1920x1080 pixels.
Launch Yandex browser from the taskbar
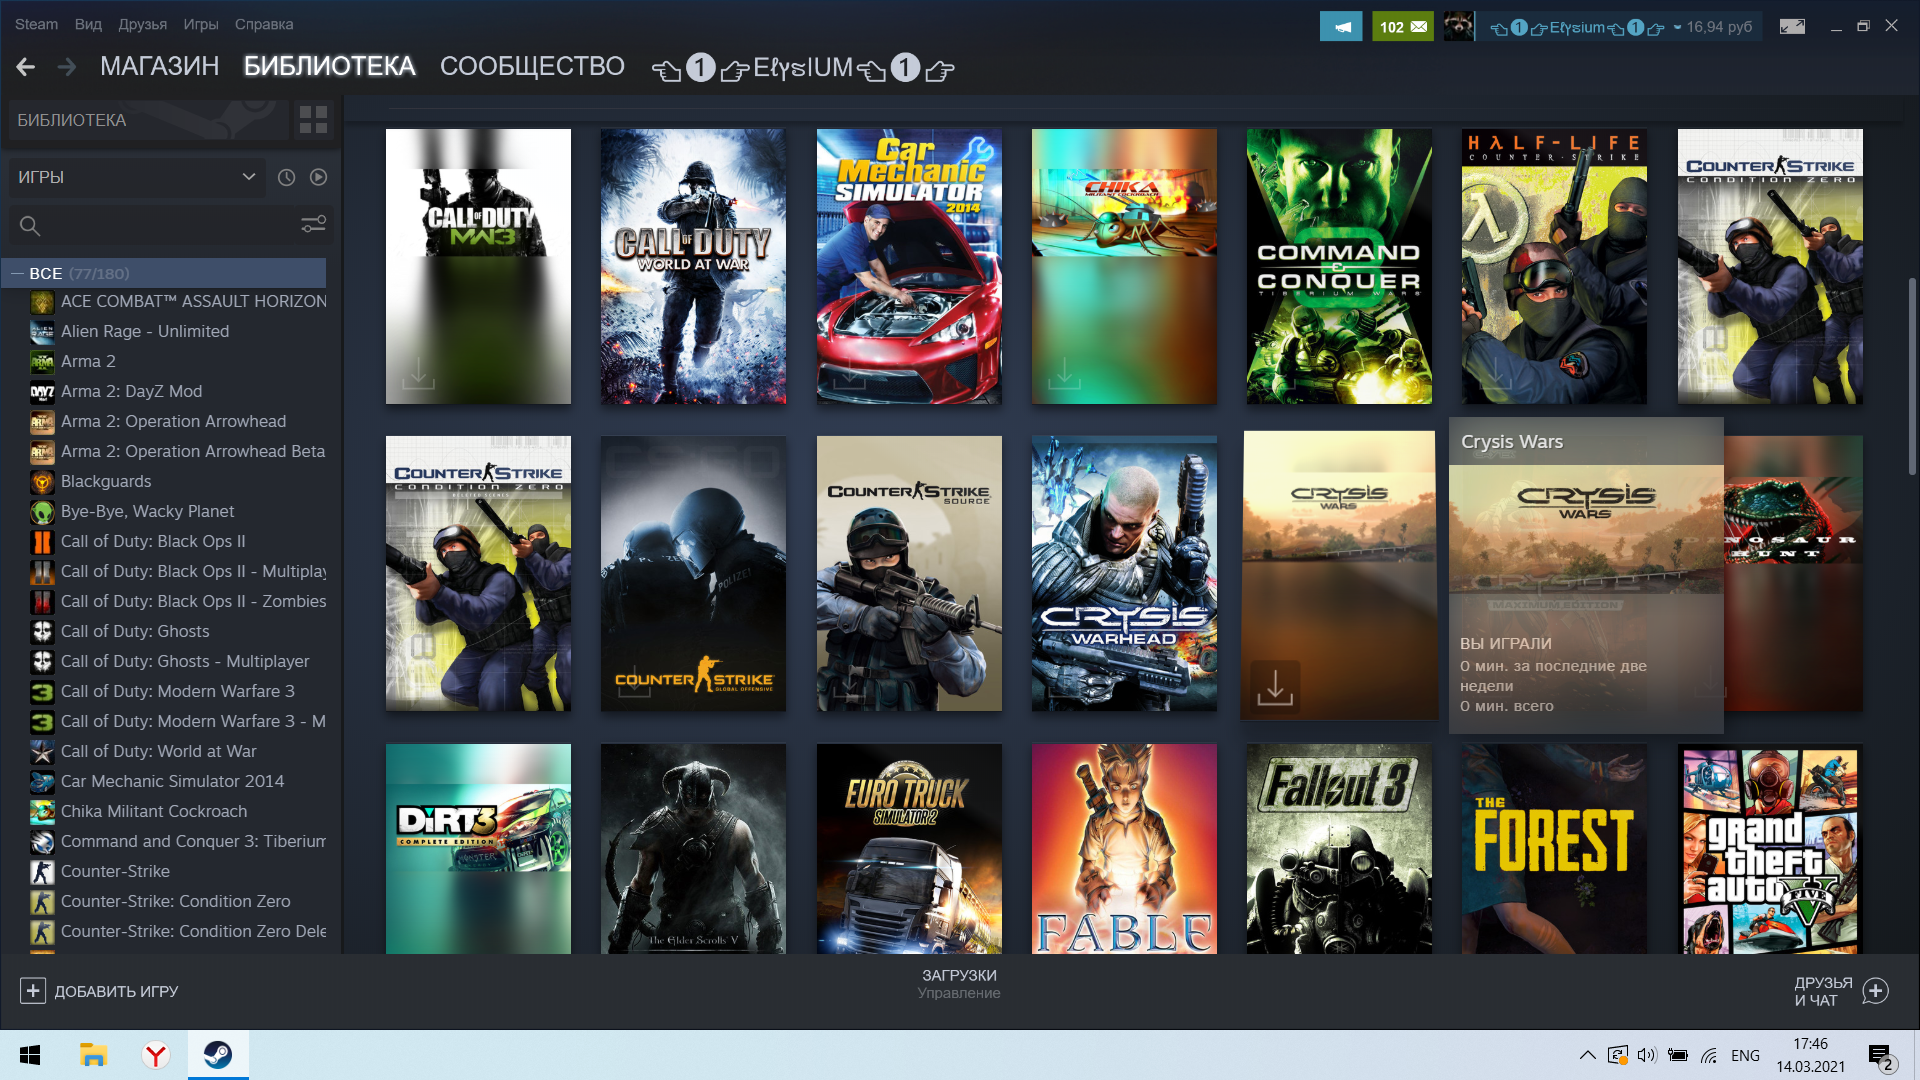point(155,1055)
